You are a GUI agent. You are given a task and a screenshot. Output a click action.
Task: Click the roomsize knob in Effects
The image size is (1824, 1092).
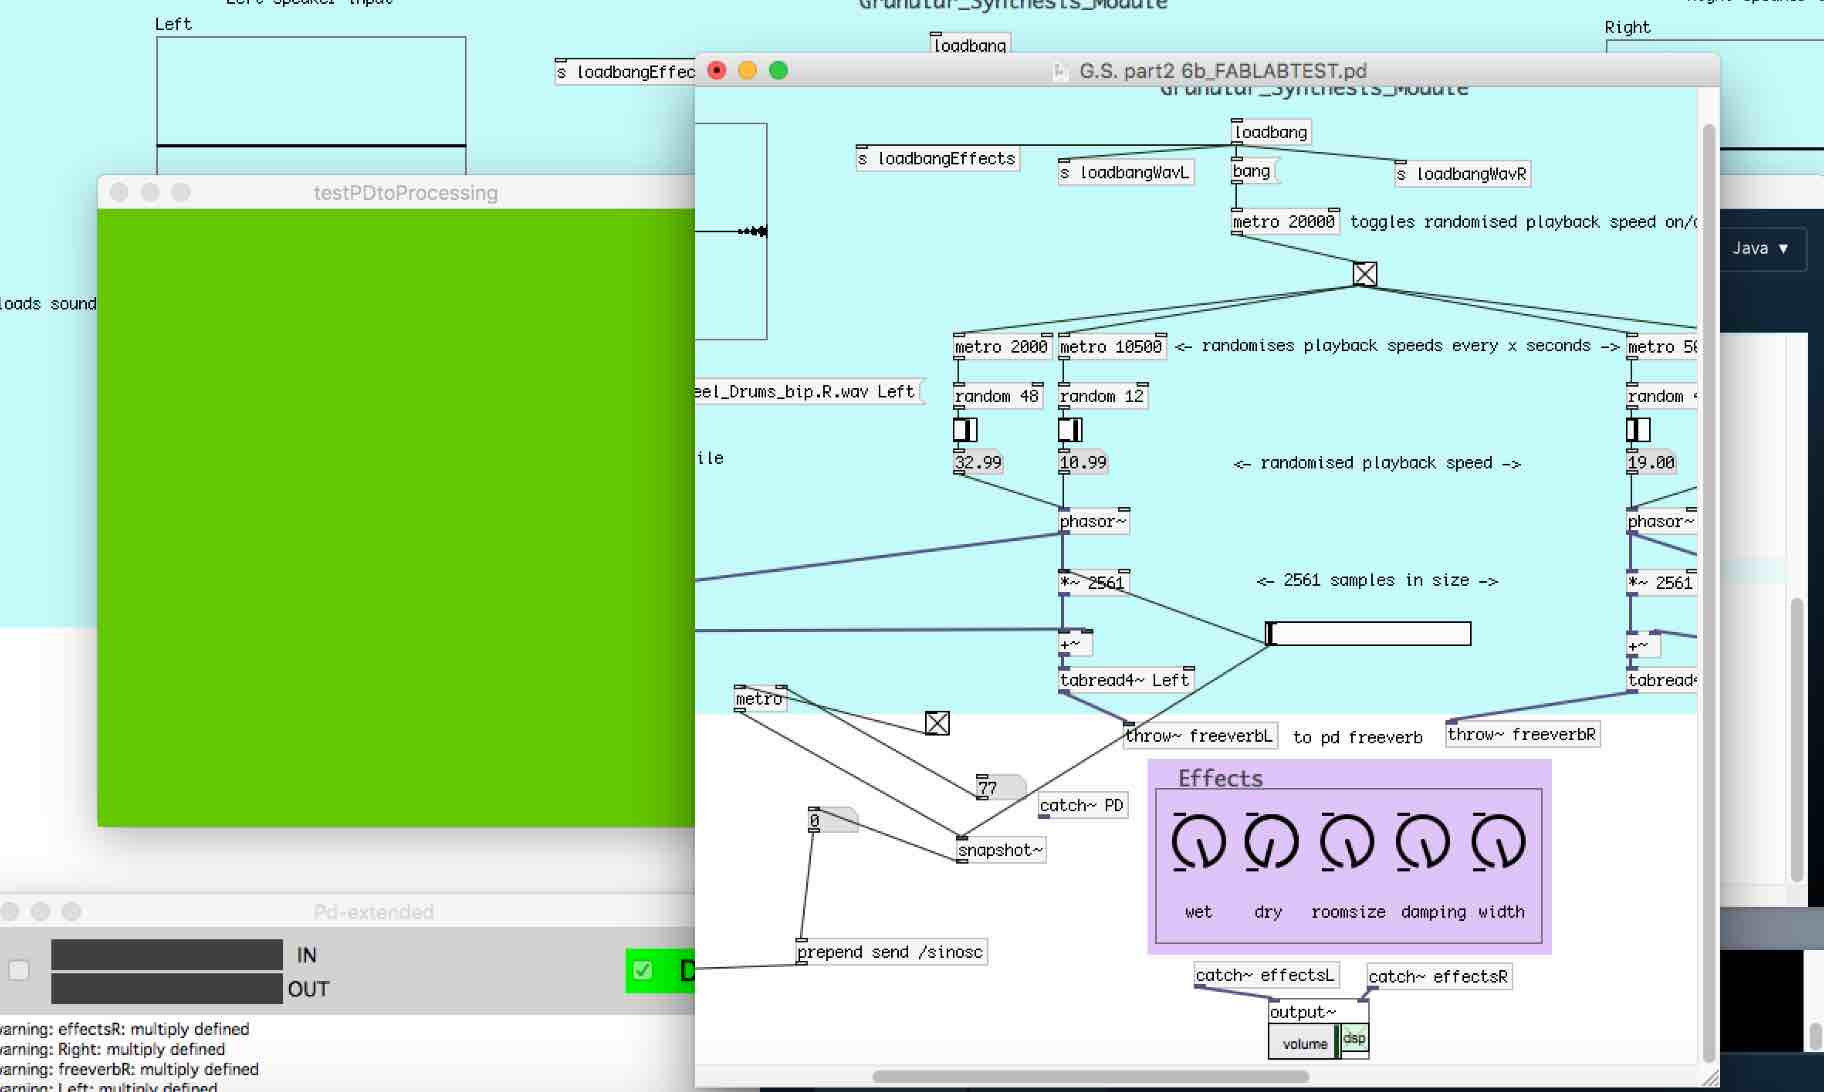tap(1347, 841)
